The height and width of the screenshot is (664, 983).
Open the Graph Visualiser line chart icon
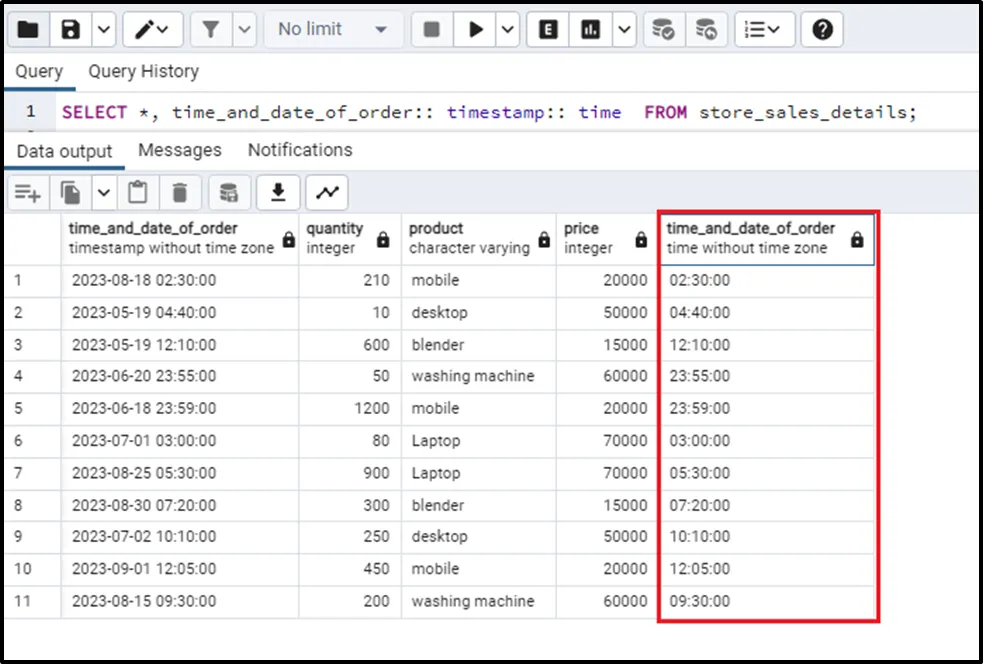point(327,192)
